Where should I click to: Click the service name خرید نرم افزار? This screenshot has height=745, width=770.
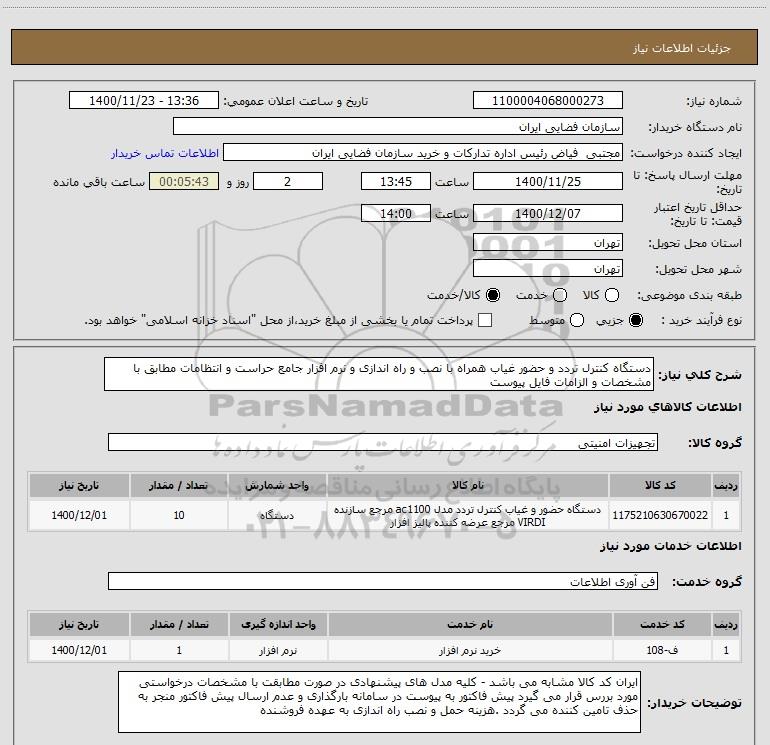tap(470, 650)
